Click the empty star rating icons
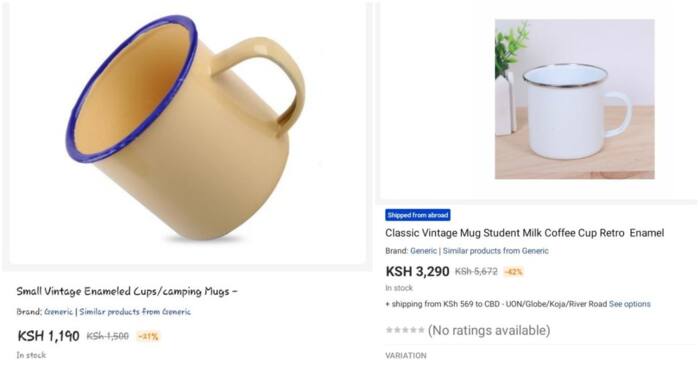Viewport: 700px width, 368px height. pyautogui.click(x=405, y=330)
